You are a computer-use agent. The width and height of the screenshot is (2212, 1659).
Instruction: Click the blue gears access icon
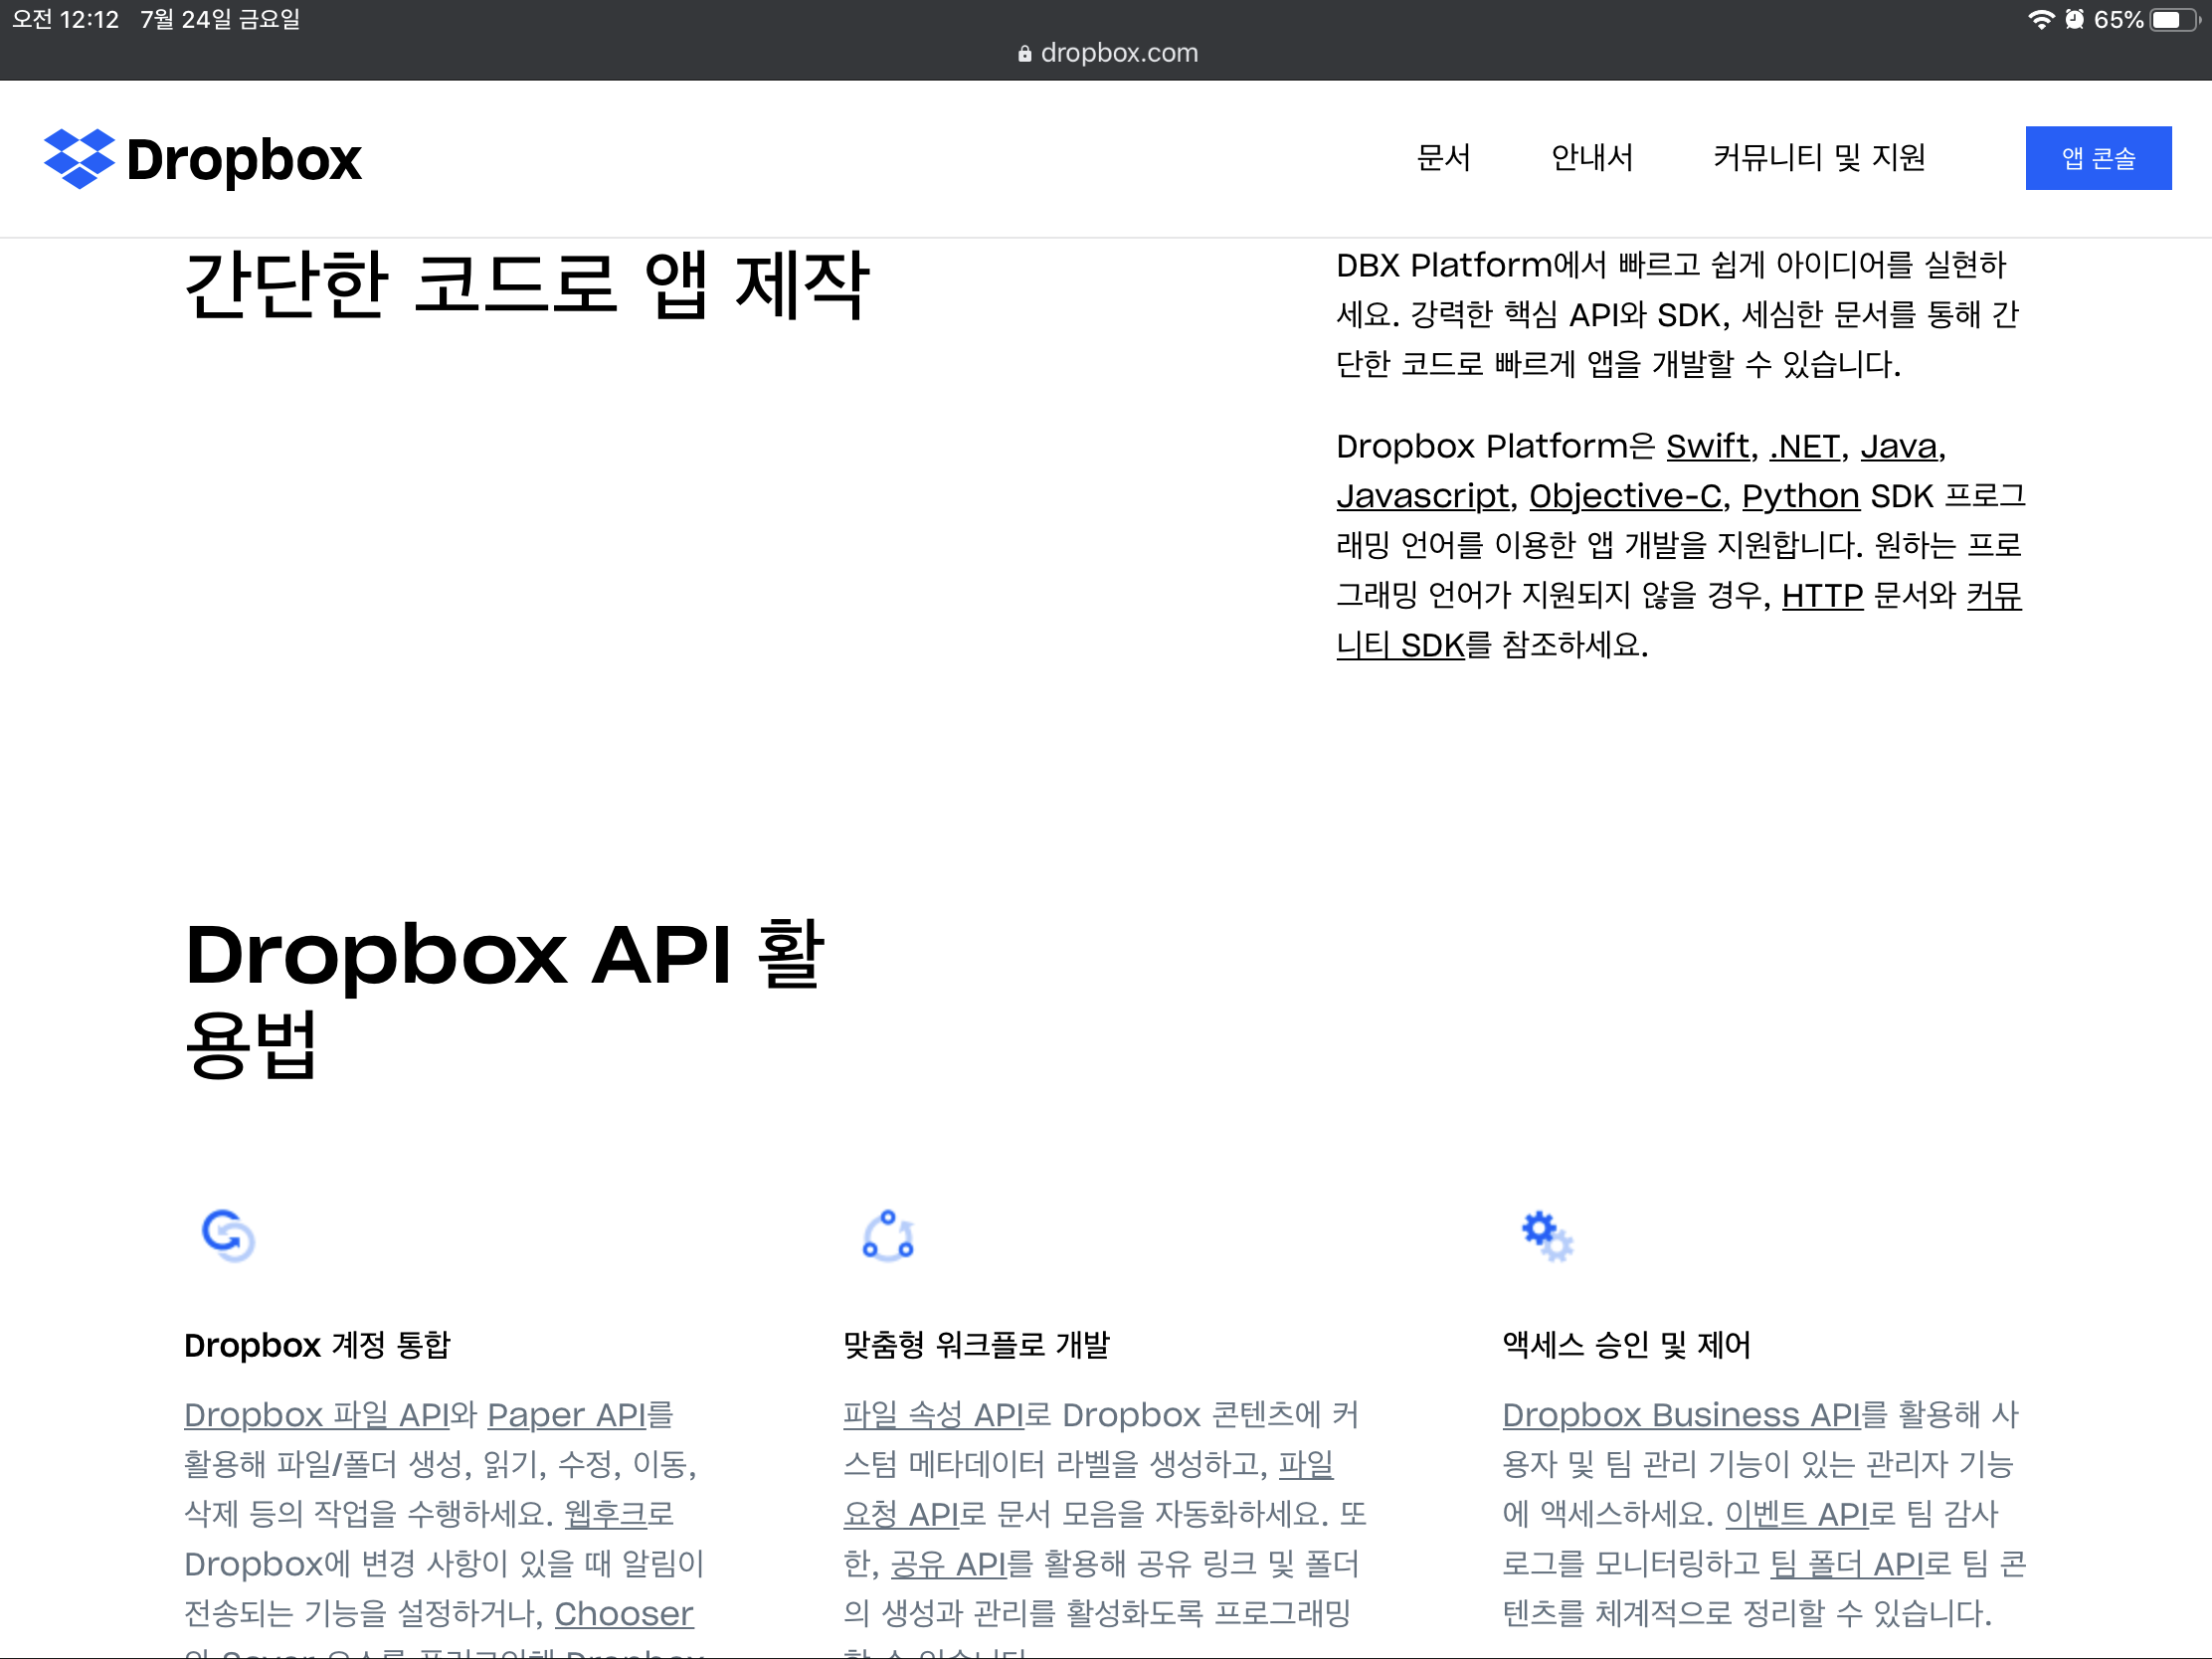[x=1547, y=1235]
